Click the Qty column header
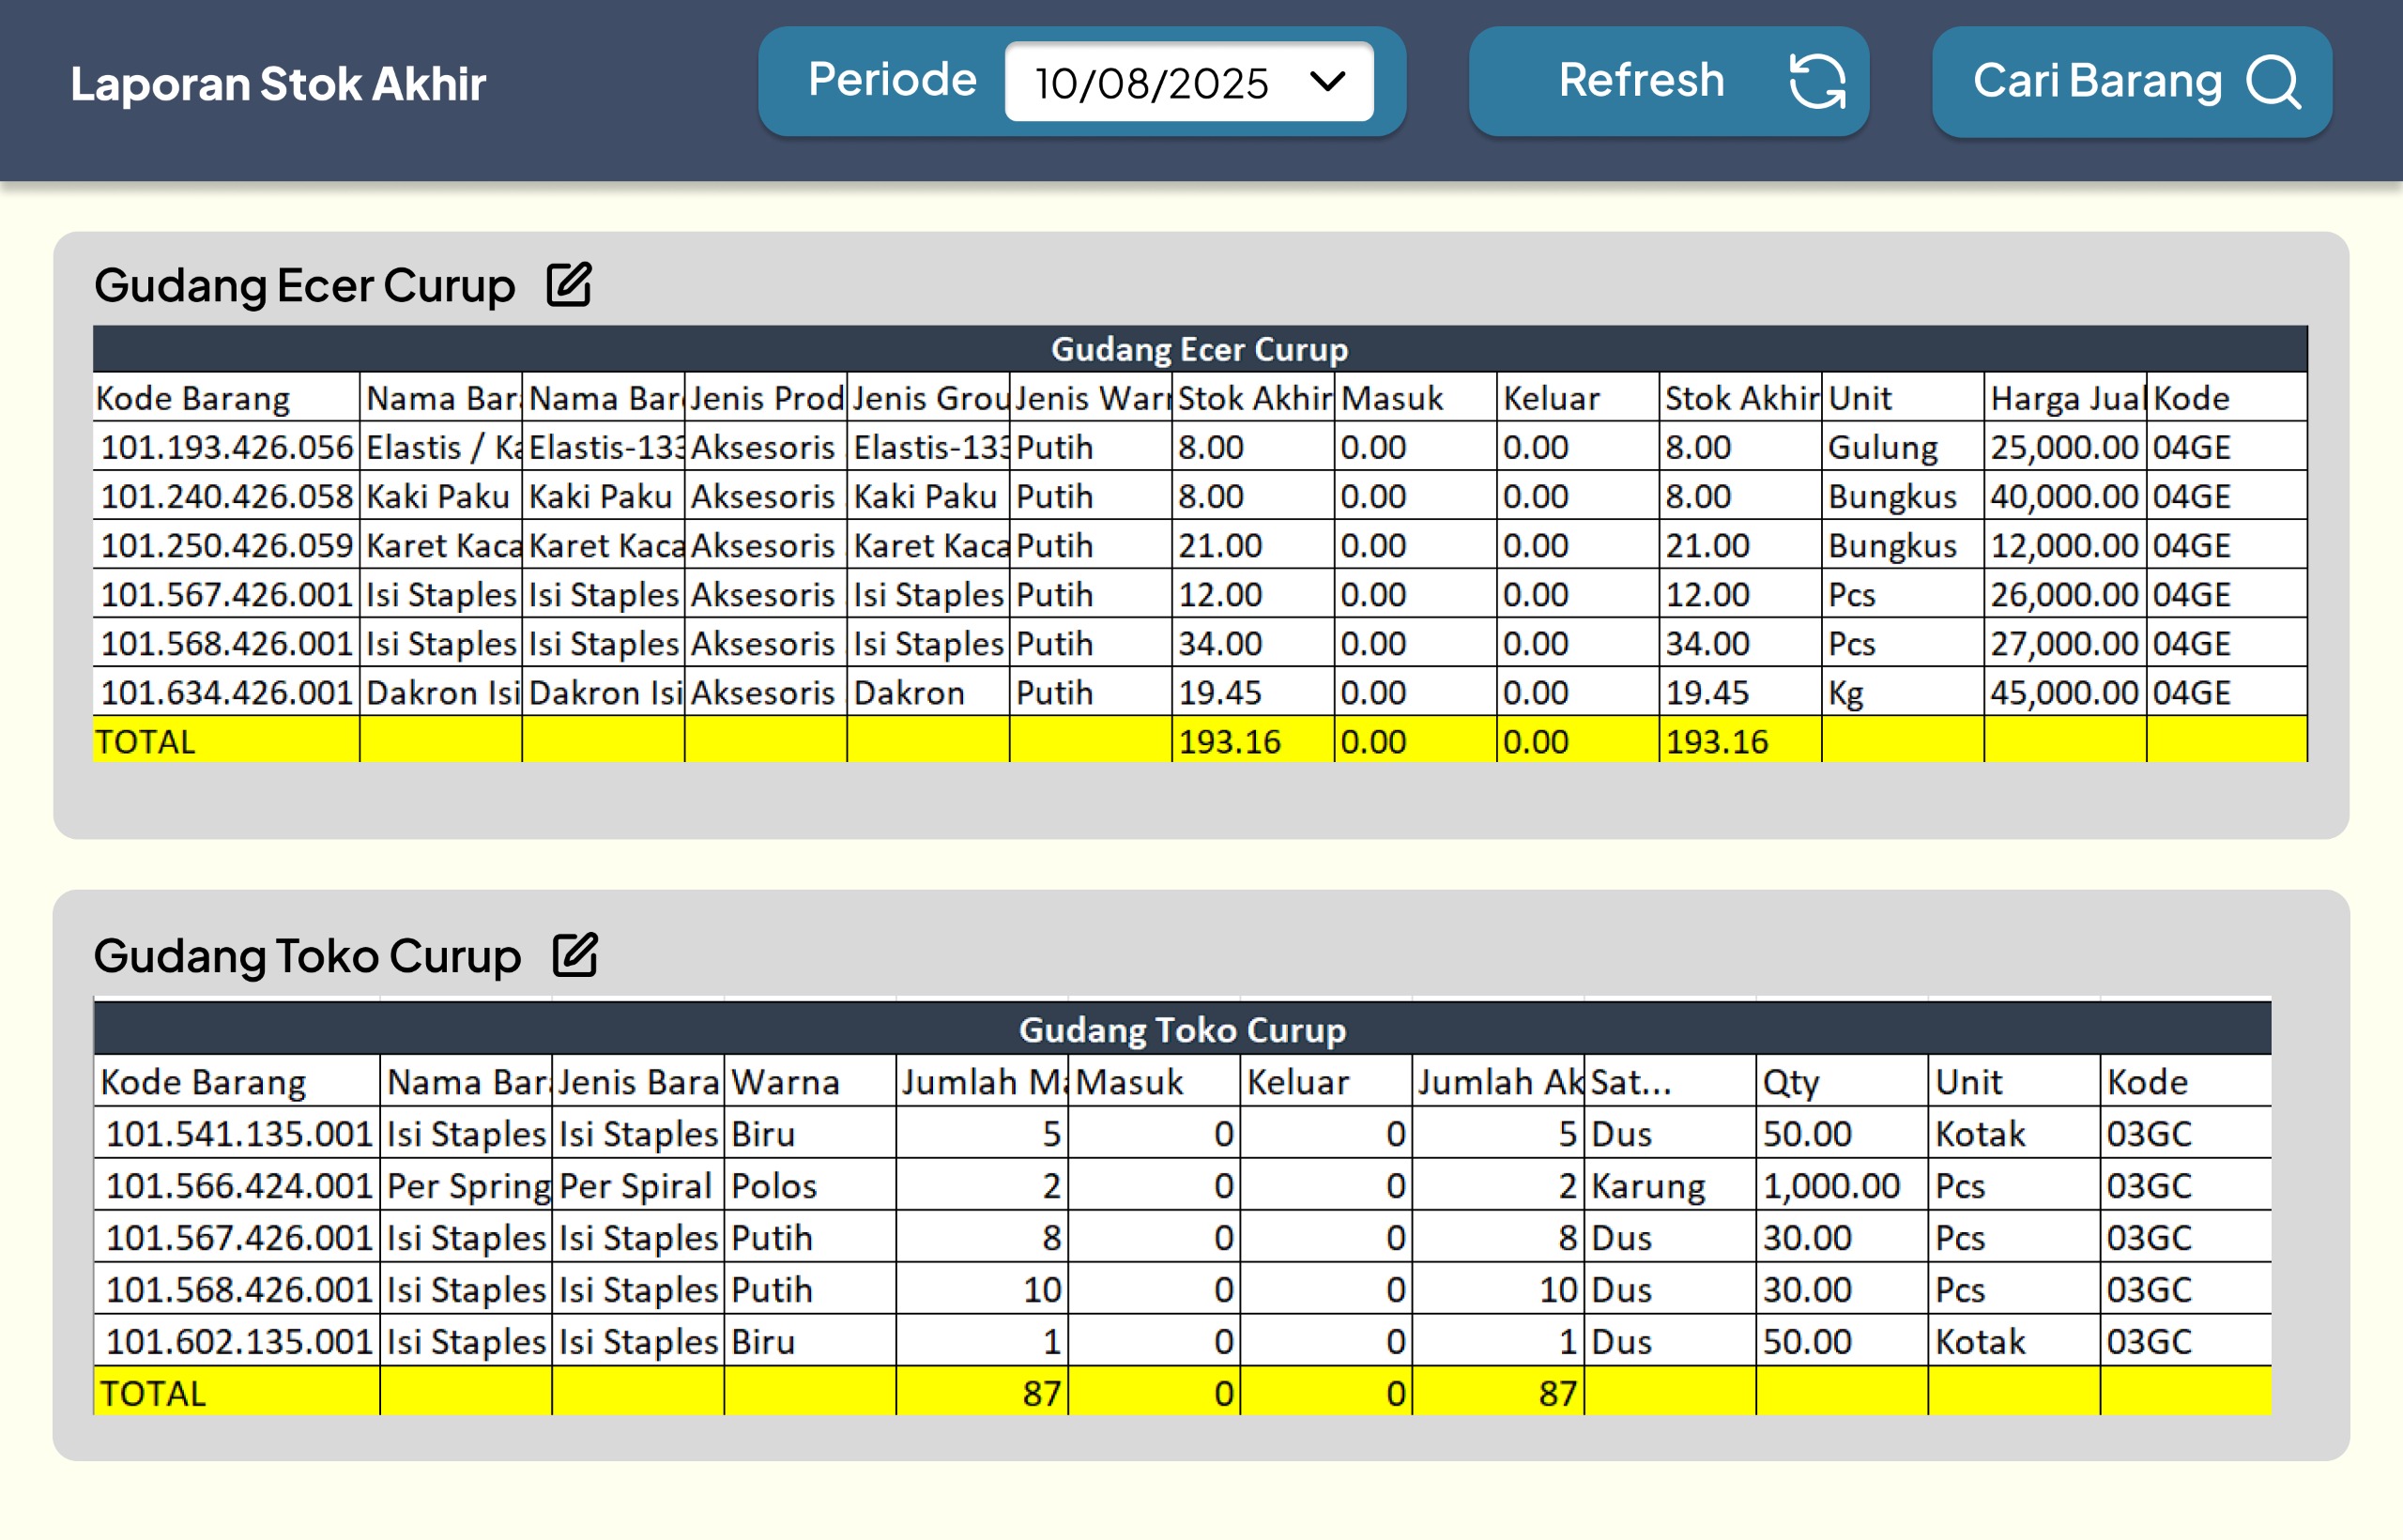 [x=1842, y=1081]
